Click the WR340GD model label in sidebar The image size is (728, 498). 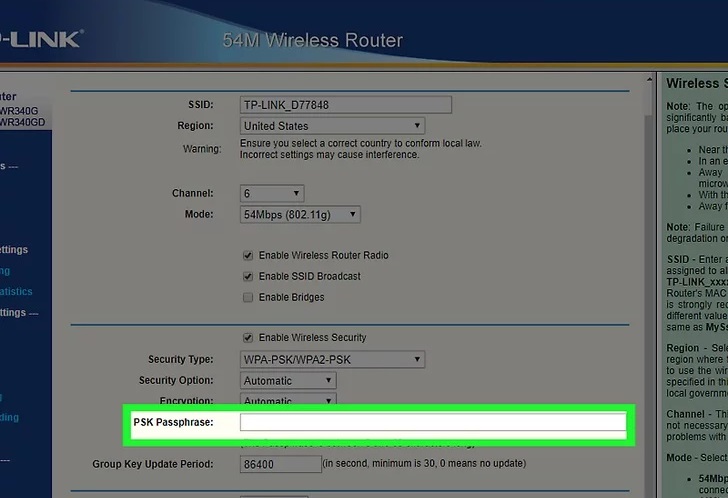tap(24, 122)
